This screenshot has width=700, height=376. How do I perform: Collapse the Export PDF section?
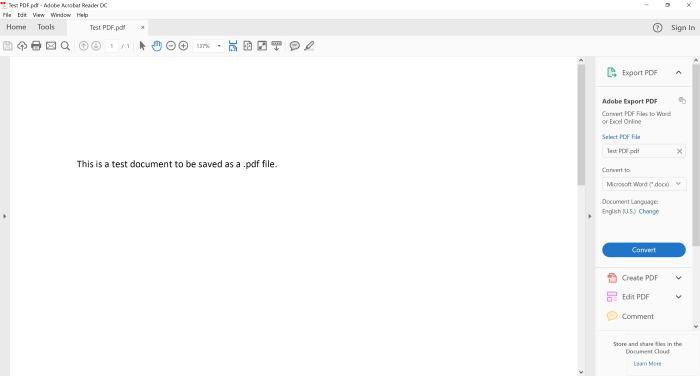coord(679,72)
